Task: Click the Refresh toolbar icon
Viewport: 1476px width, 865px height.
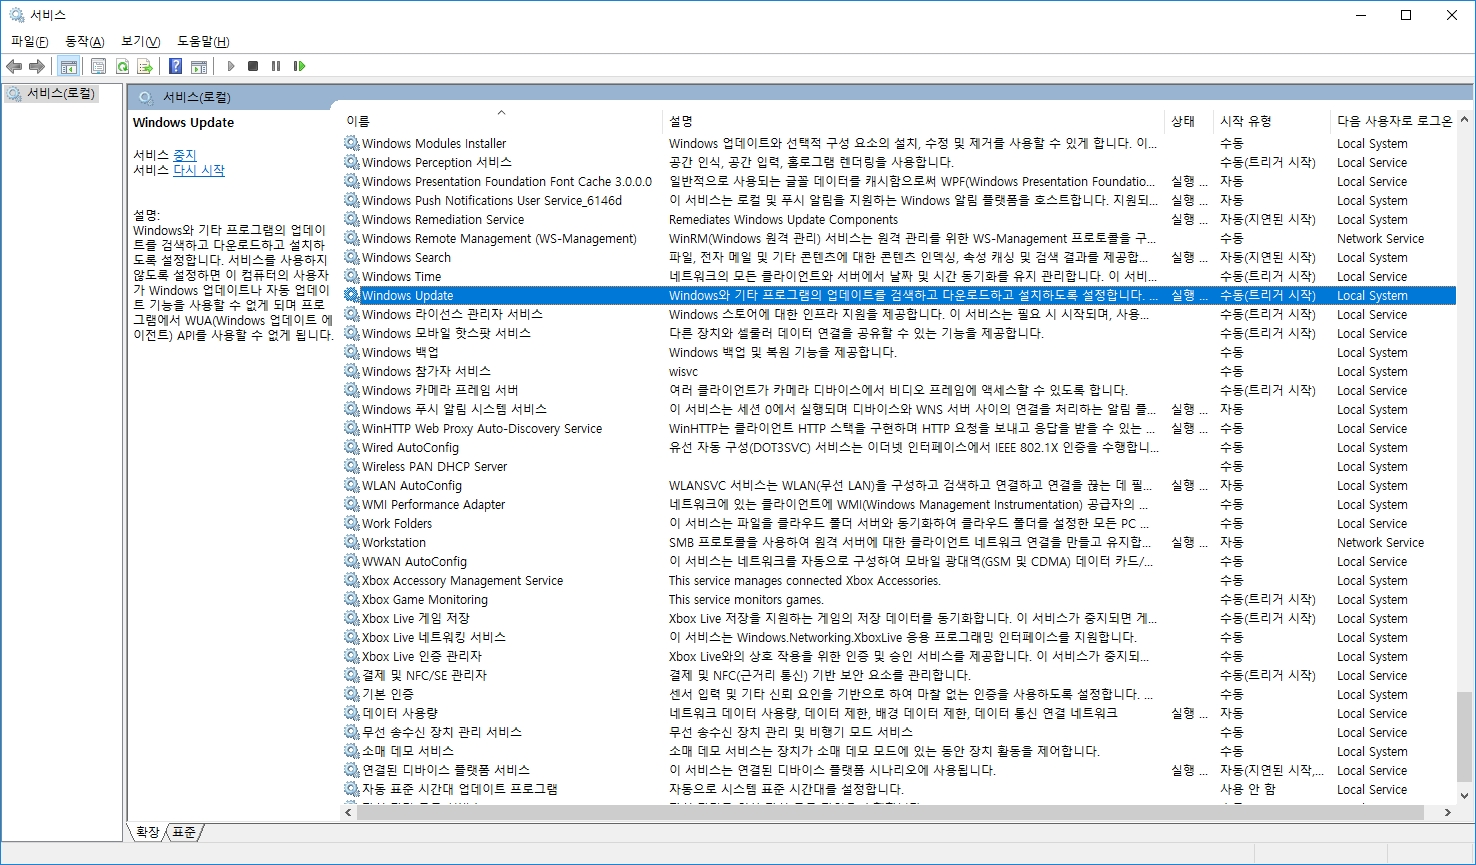Action: pyautogui.click(x=122, y=66)
